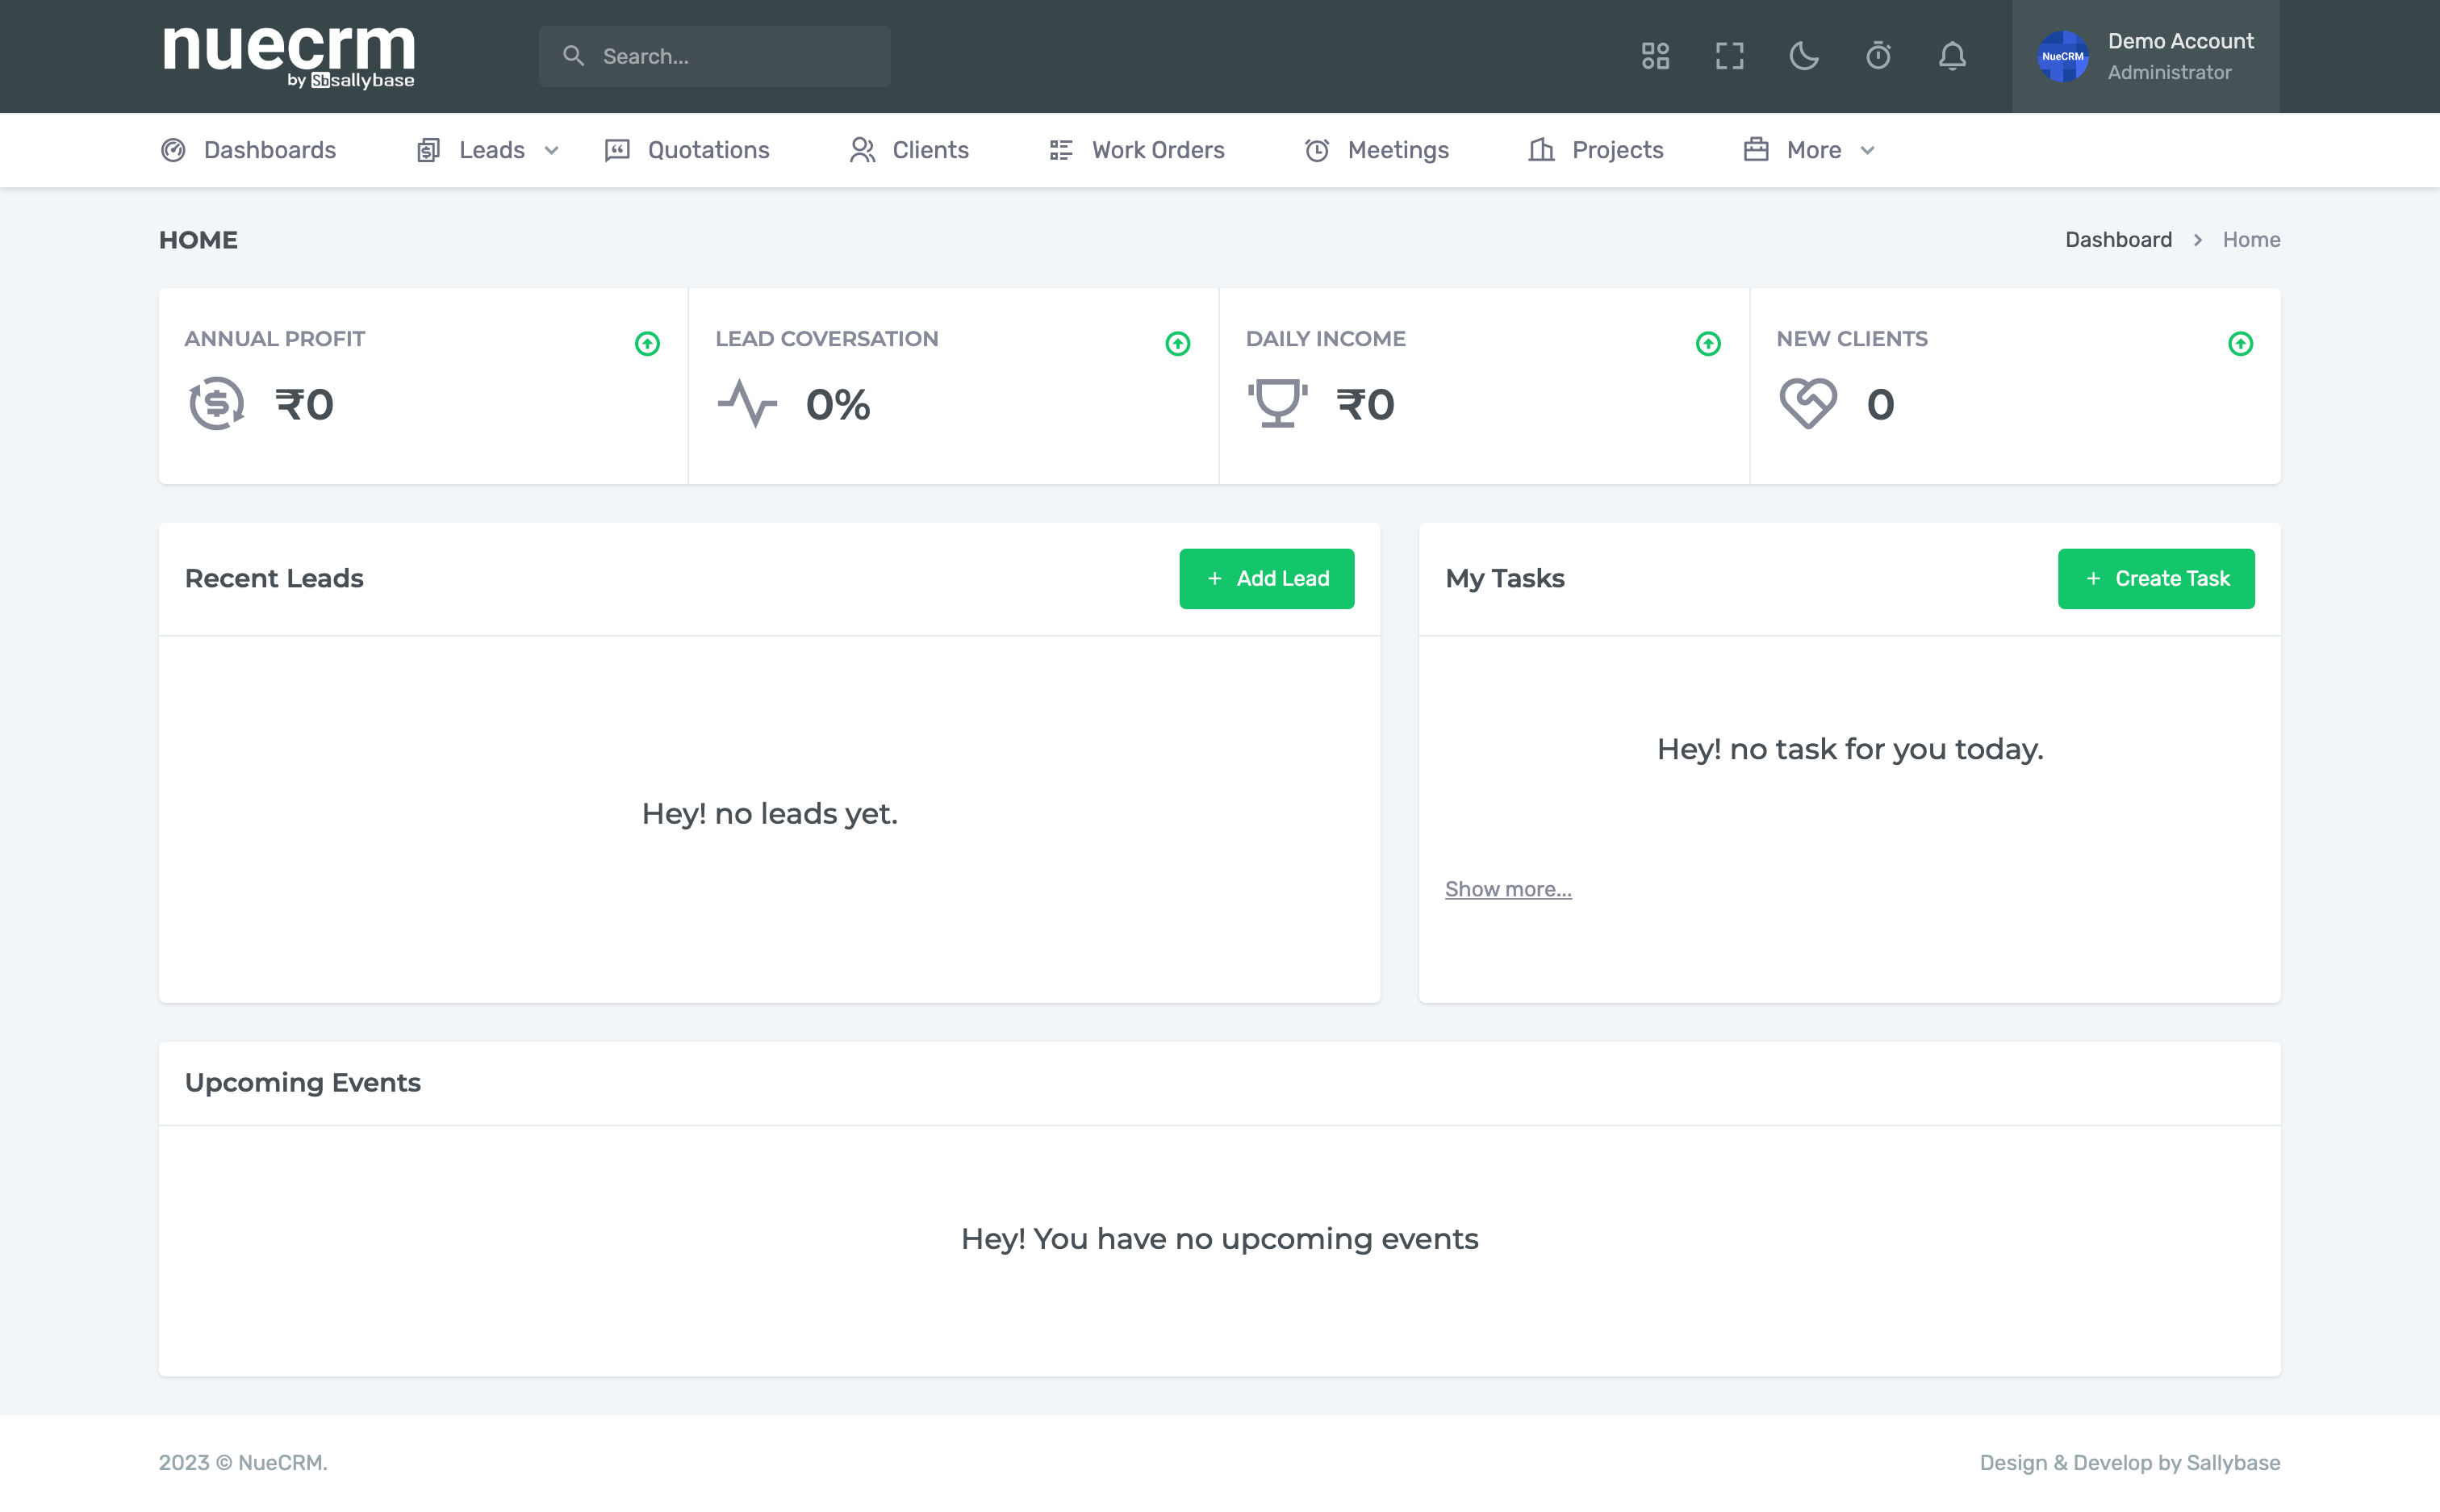Click the Dashboard breadcrumb link
Image resolution: width=2440 pixels, height=1512 pixels.
pos(2118,240)
